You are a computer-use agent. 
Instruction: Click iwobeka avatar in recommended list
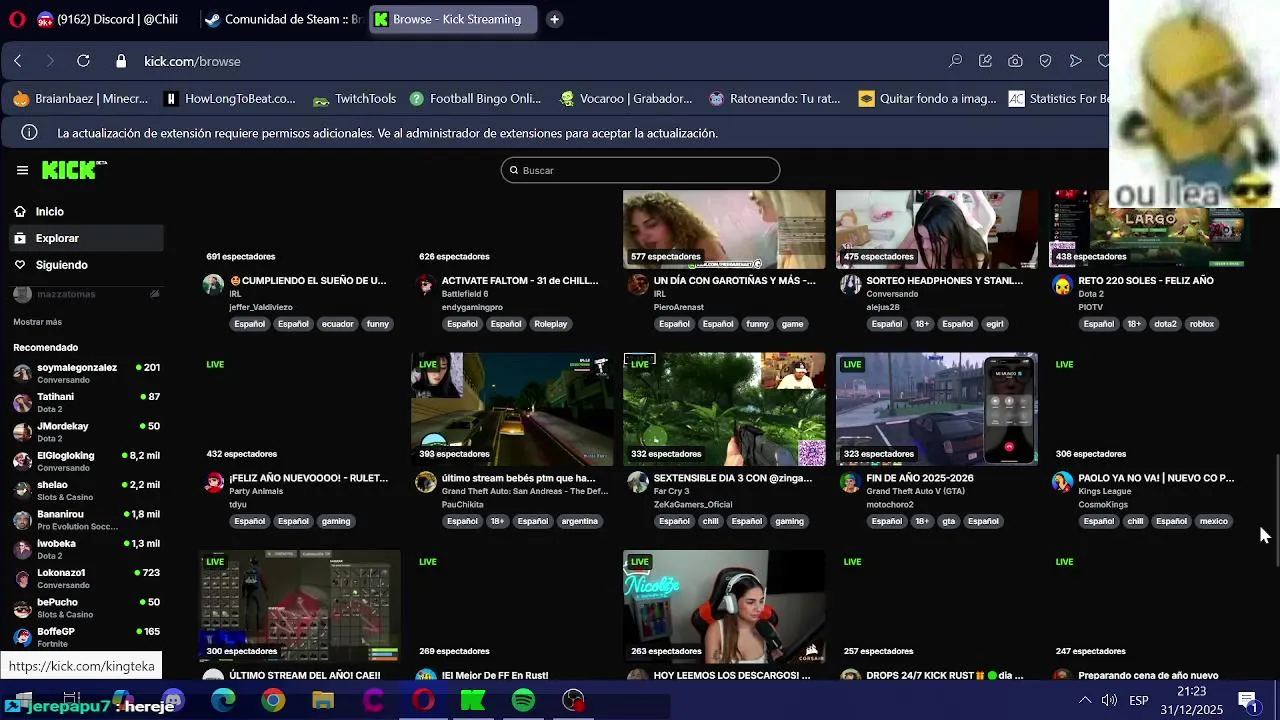click(x=22, y=549)
